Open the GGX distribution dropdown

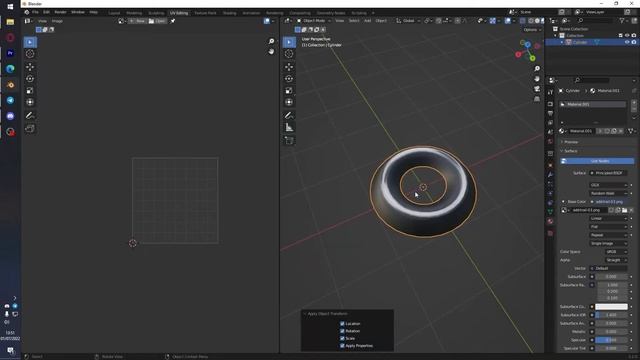pyautogui.click(x=608, y=185)
